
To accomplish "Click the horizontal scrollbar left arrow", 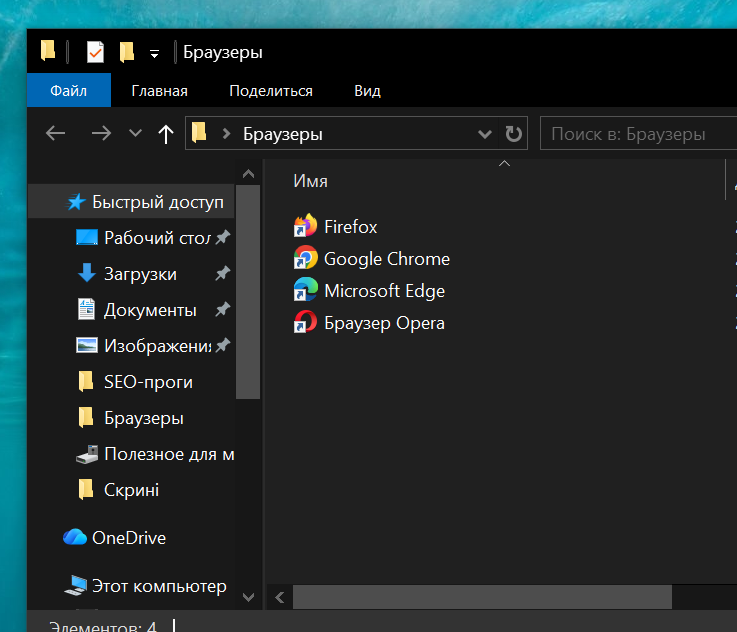I will click(280, 597).
